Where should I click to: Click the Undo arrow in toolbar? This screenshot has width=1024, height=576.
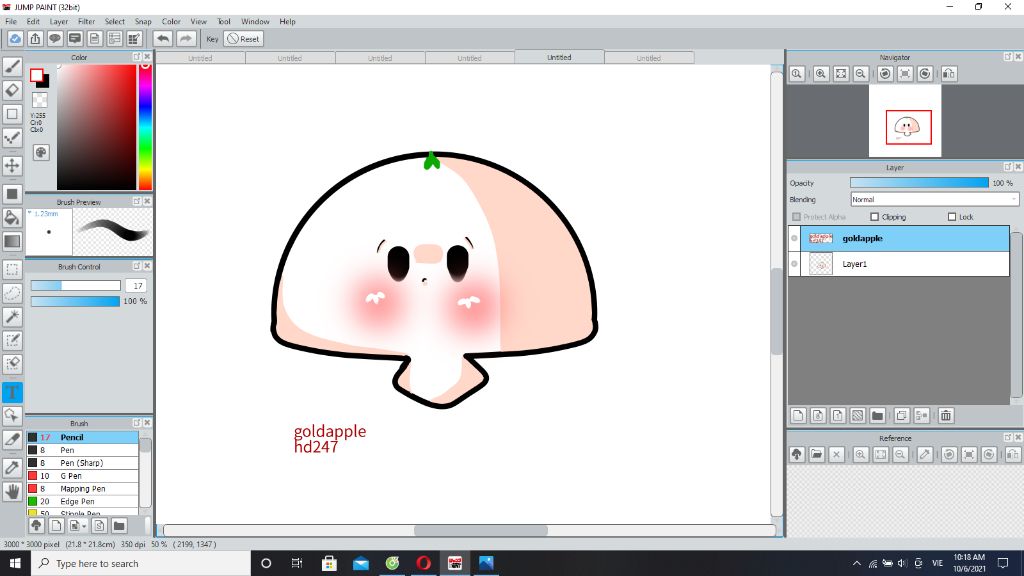163,39
